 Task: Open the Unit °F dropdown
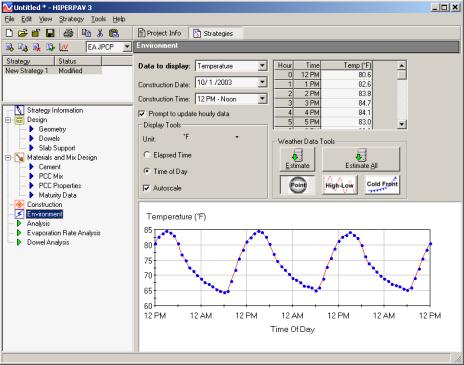pyautogui.click(x=237, y=137)
